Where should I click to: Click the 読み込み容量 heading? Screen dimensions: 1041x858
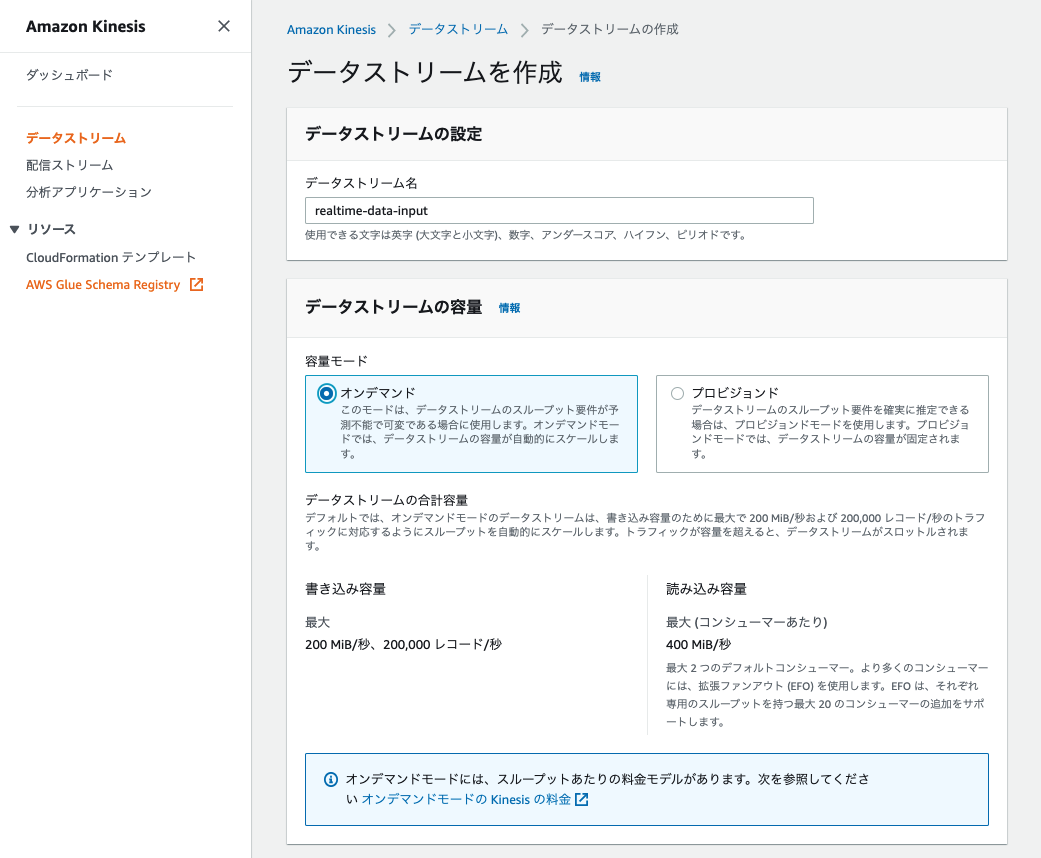point(706,589)
